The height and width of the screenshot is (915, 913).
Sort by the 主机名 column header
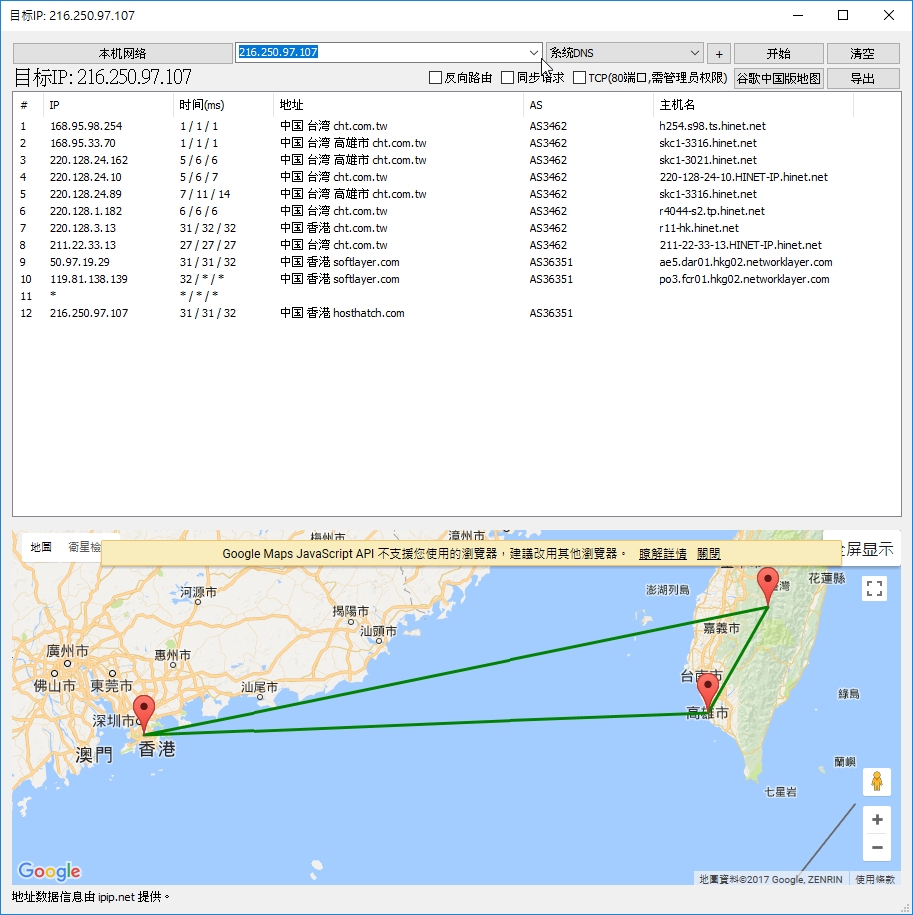[753, 105]
